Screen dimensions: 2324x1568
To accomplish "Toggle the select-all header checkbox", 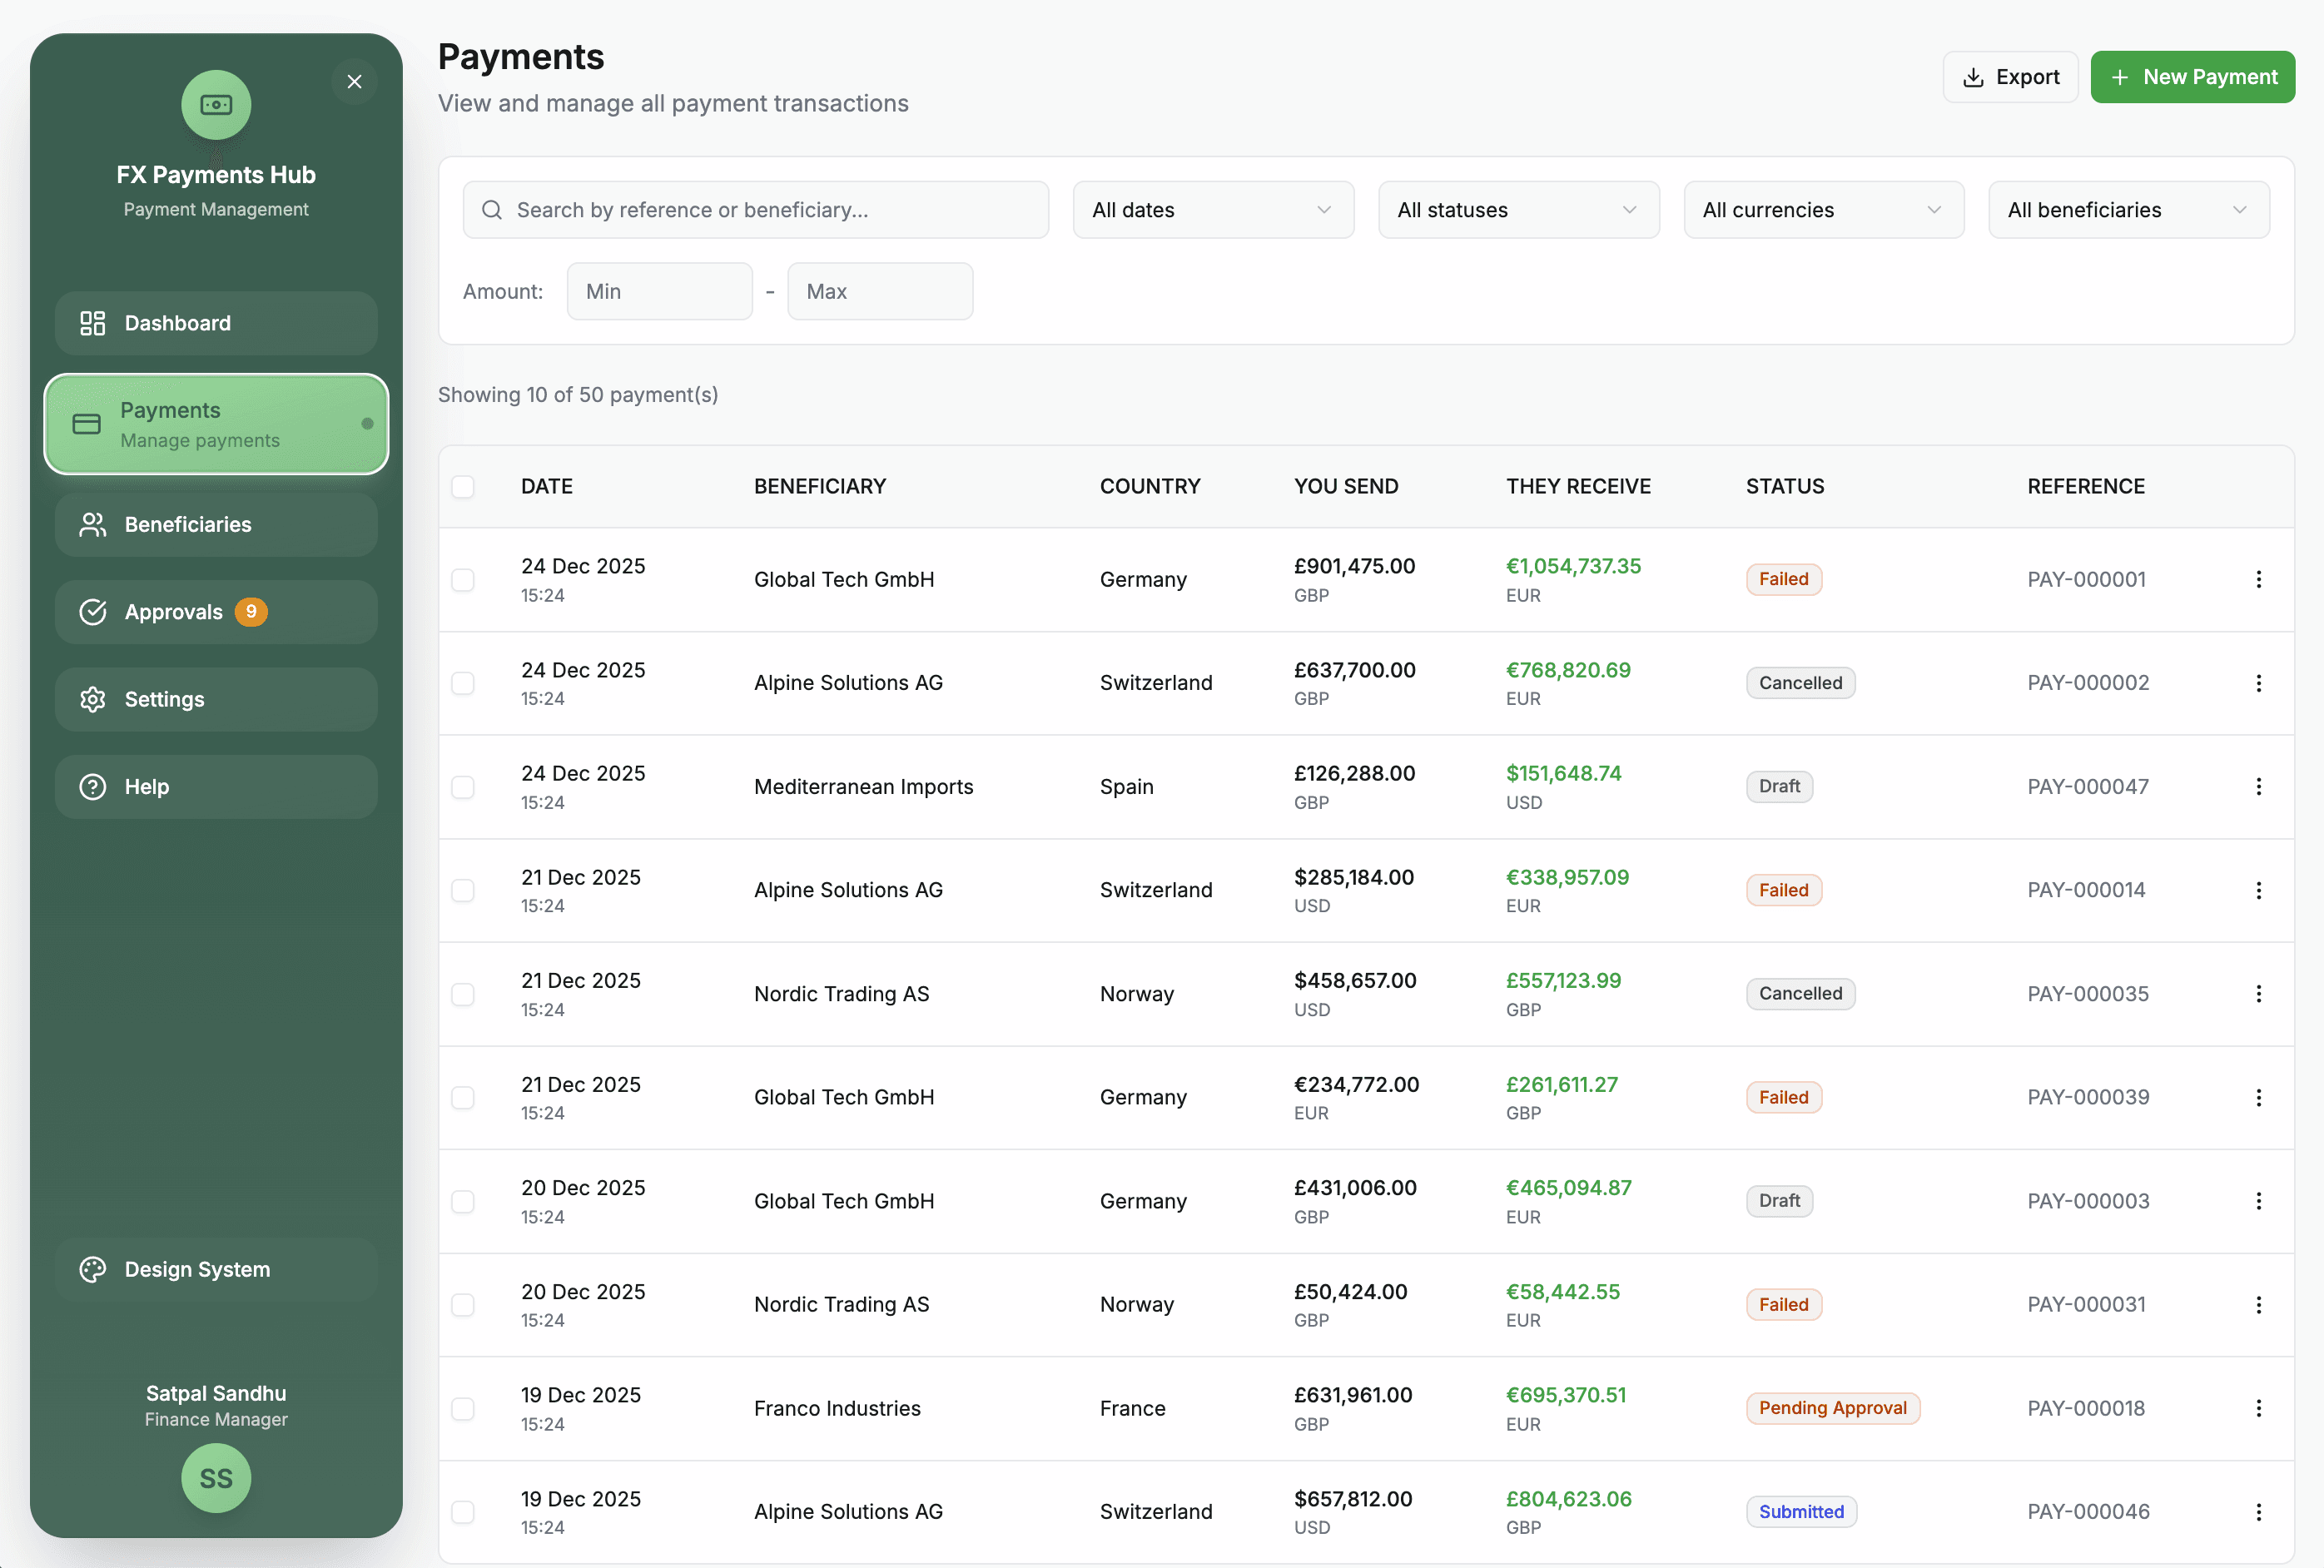I will 463,487.
